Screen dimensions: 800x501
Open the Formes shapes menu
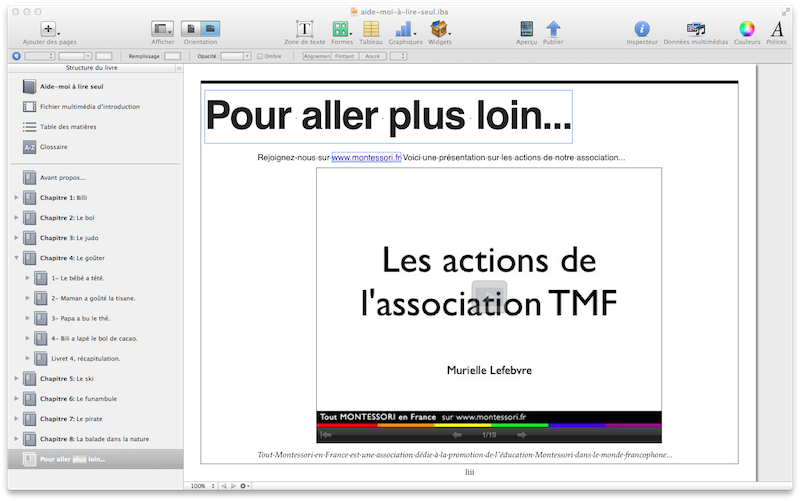[x=341, y=29]
